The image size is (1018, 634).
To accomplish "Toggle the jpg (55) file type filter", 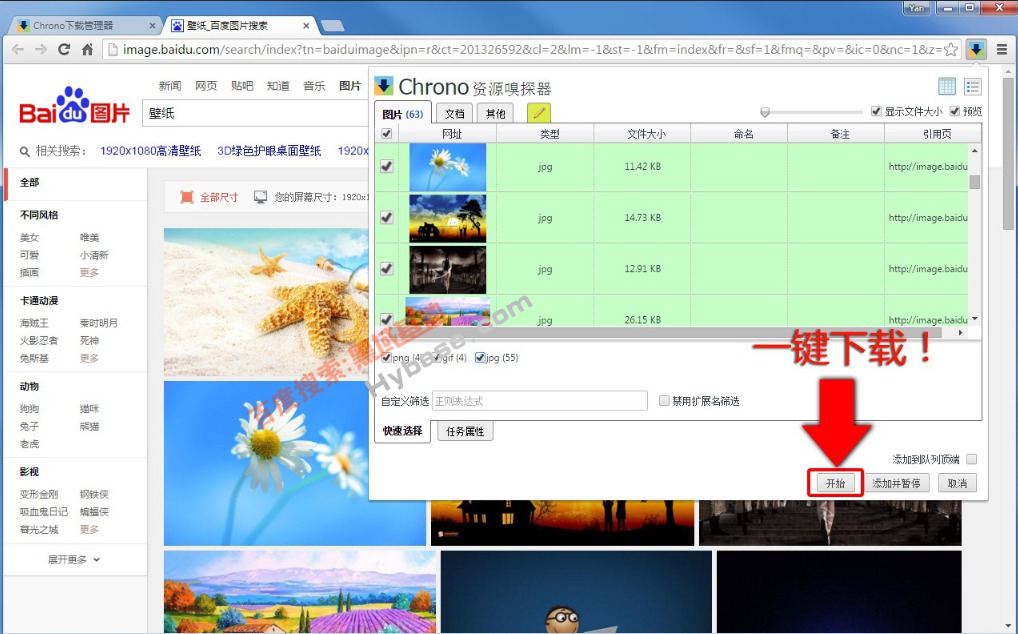I will coord(480,358).
